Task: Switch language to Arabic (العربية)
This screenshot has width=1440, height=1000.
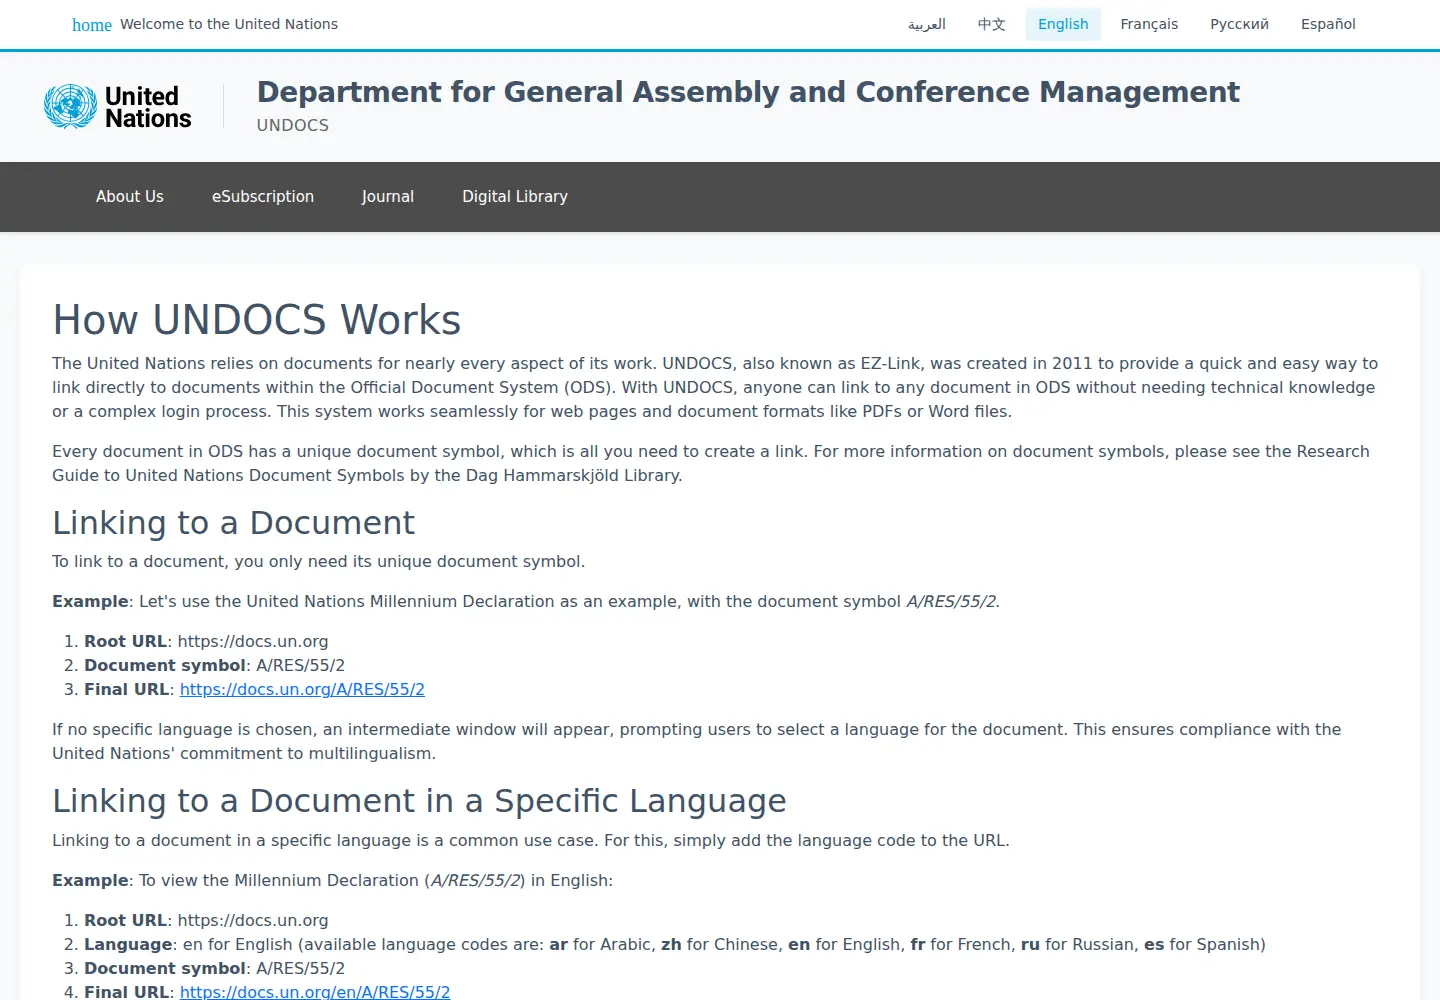Action: tap(927, 24)
